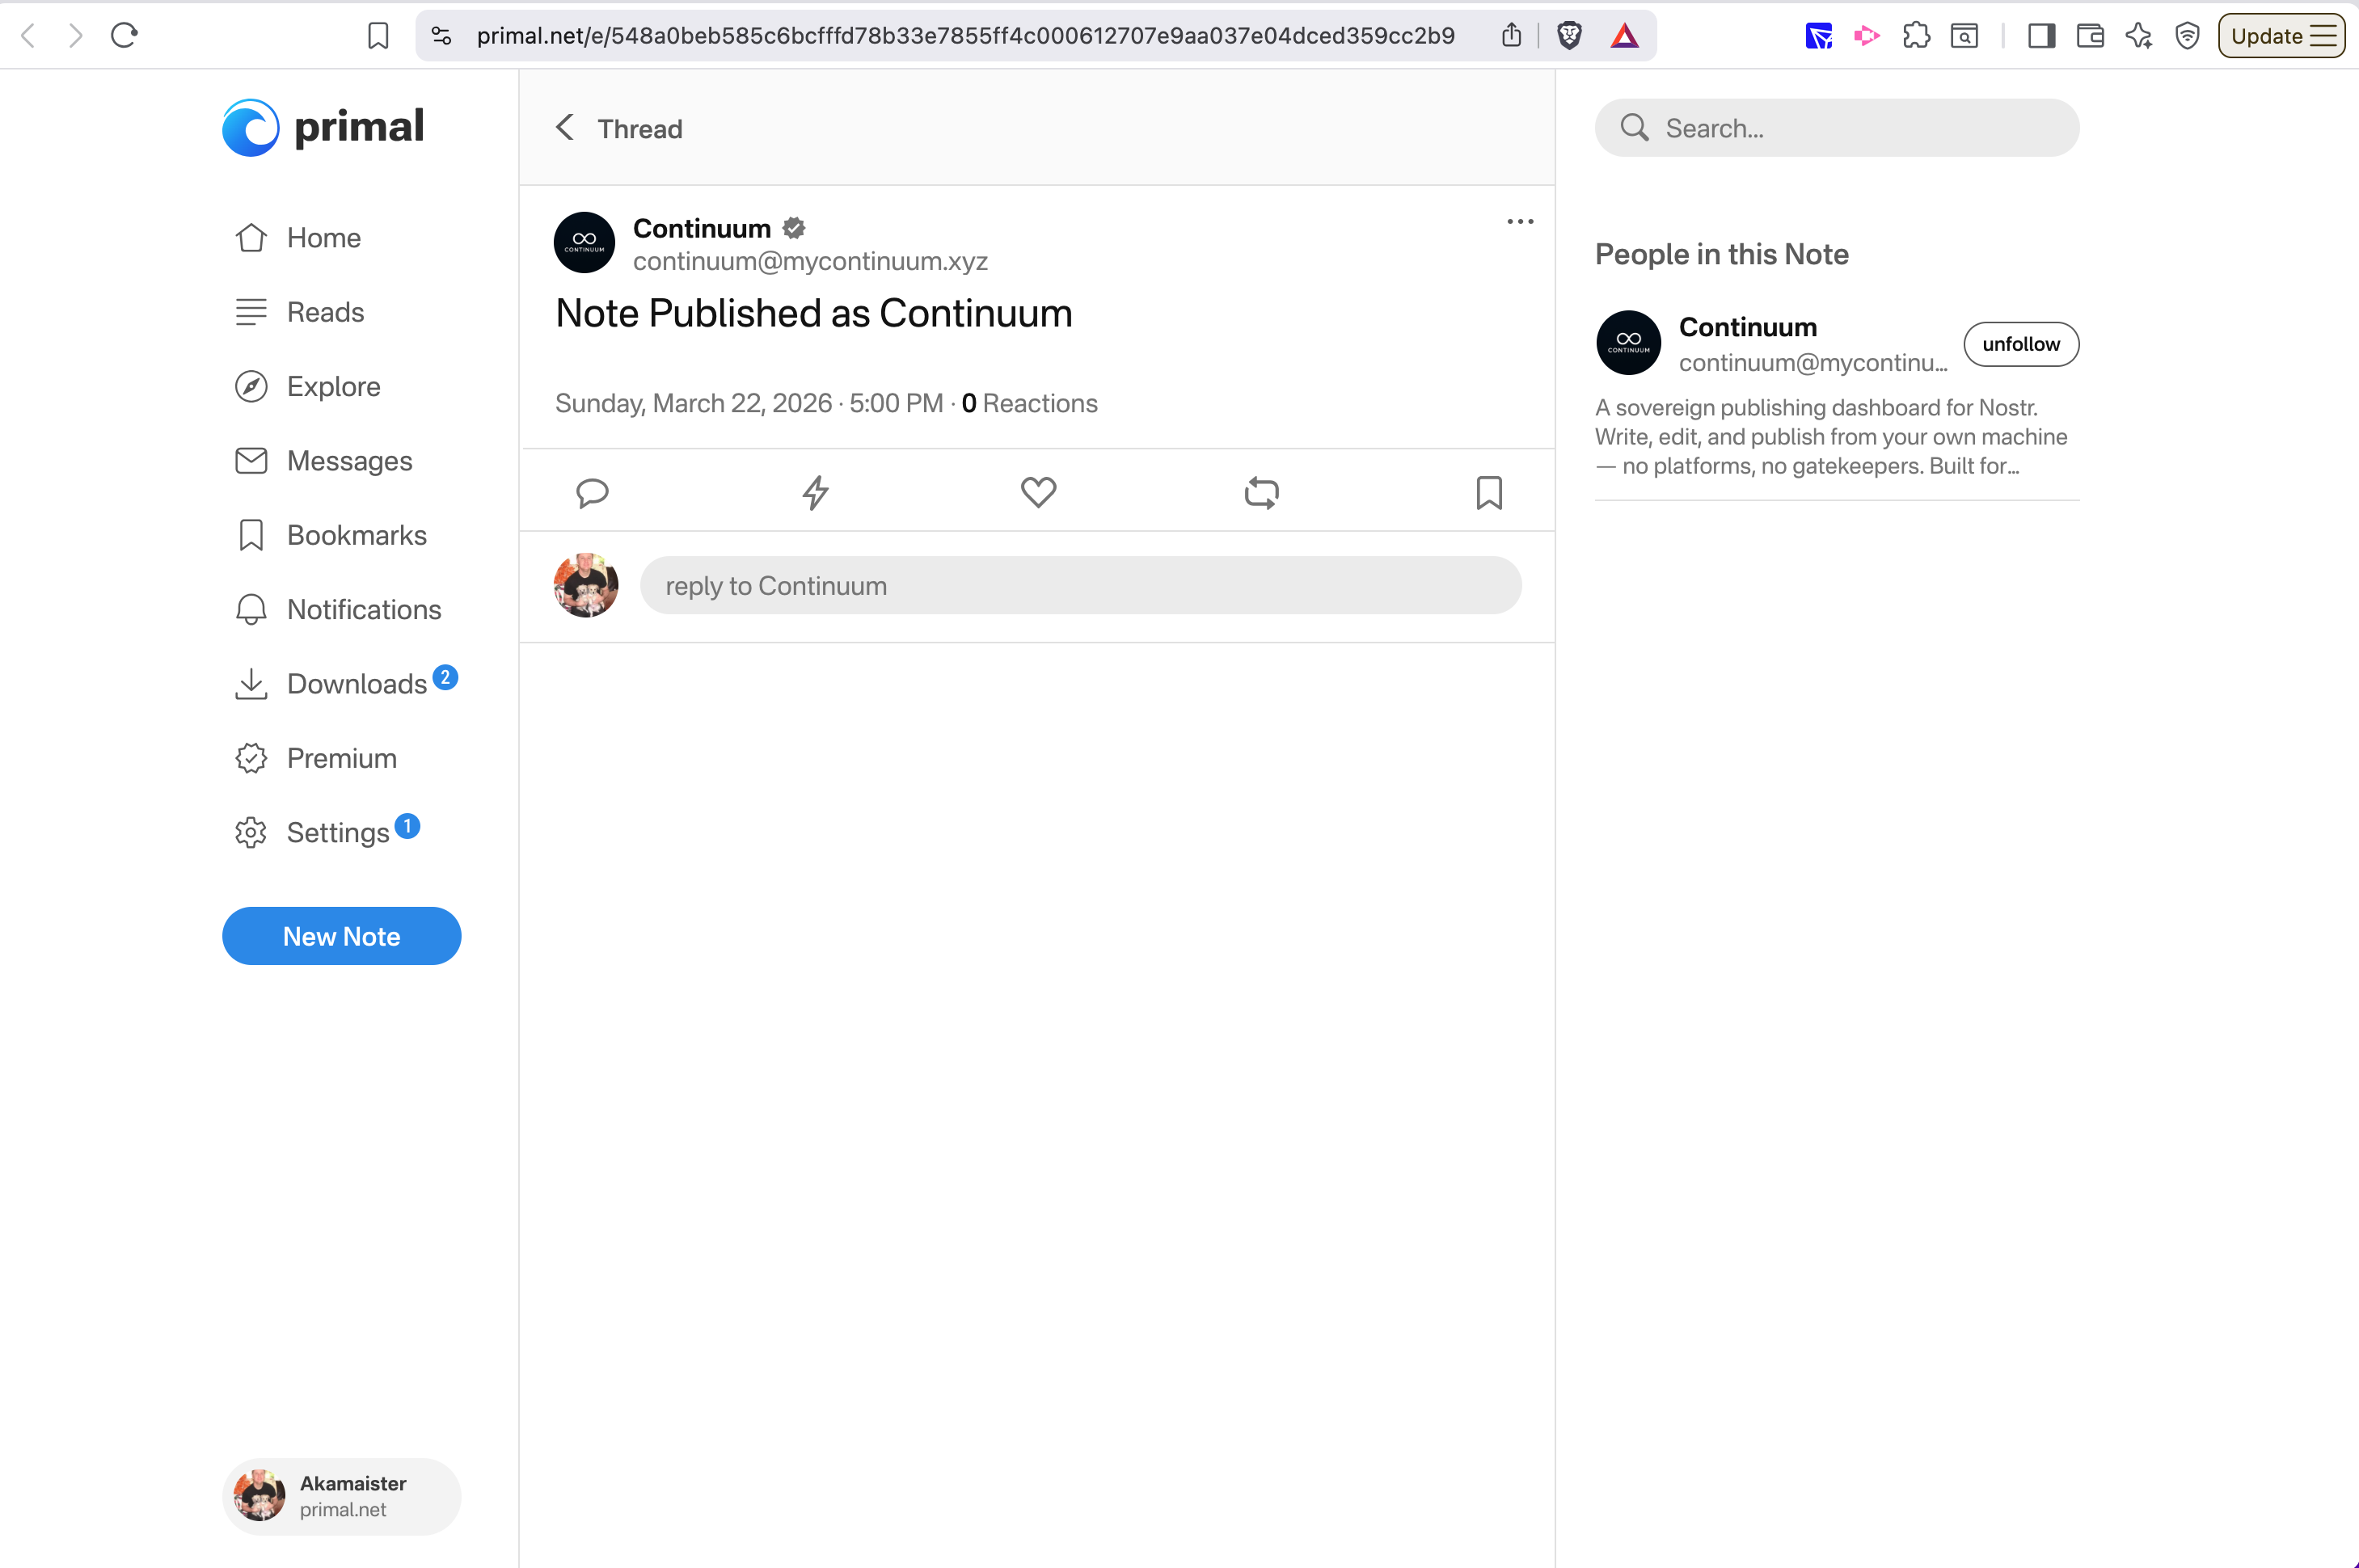Go back using Thread arrow

(x=565, y=128)
